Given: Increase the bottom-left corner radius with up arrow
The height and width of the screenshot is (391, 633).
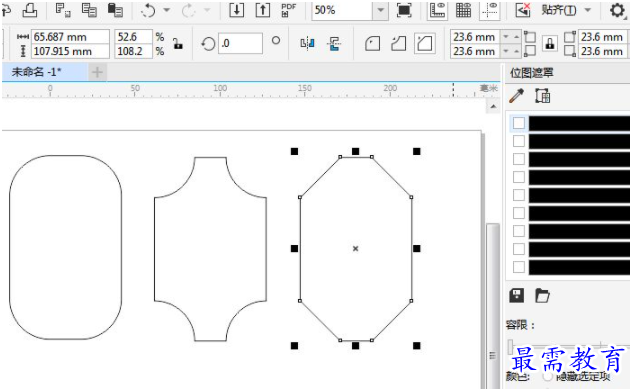Looking at the screenshot, I should click(x=516, y=51).
